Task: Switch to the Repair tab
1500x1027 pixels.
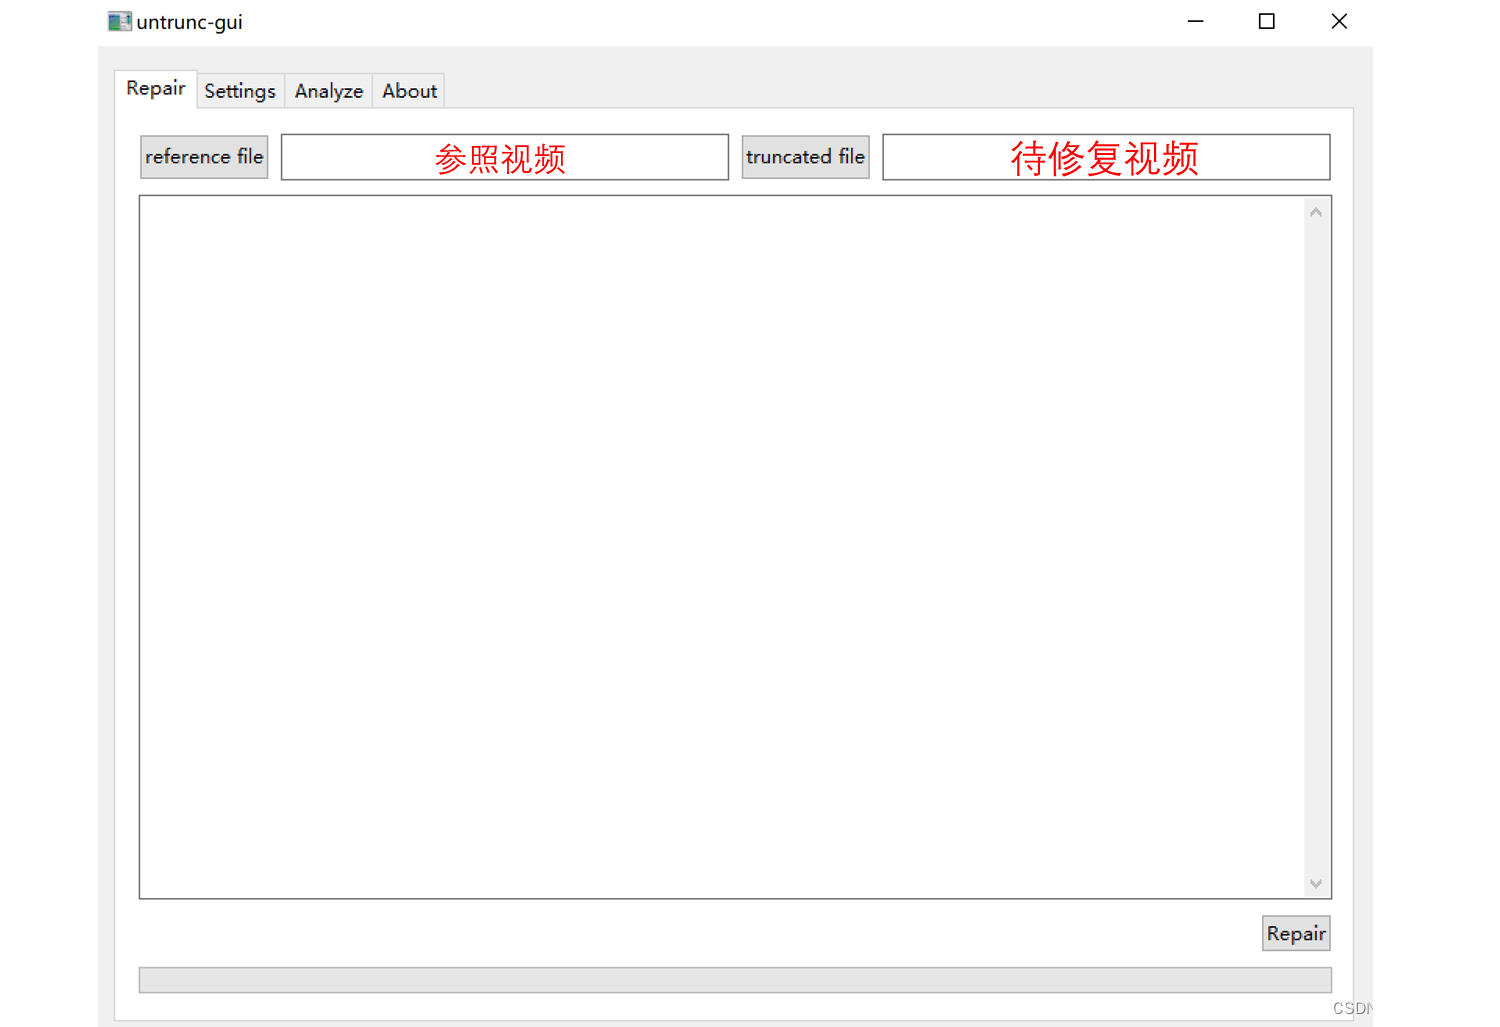Action: (156, 88)
